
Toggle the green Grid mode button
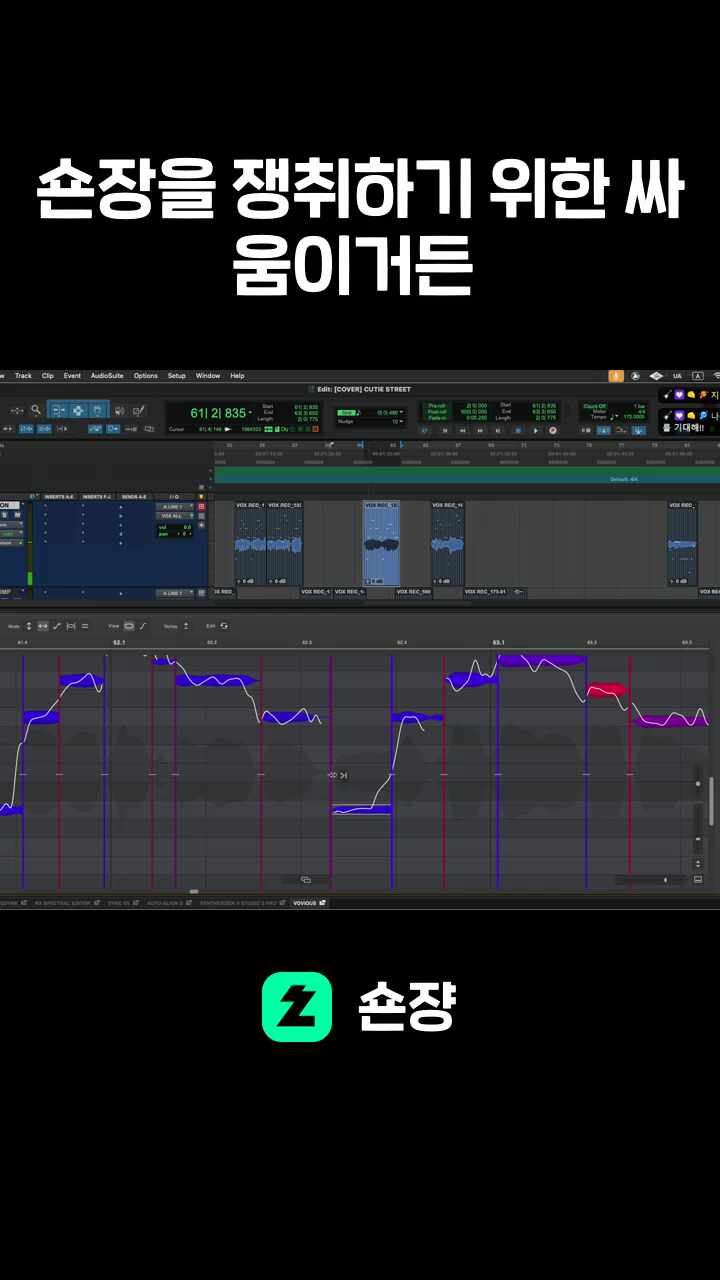pyautogui.click(x=347, y=412)
